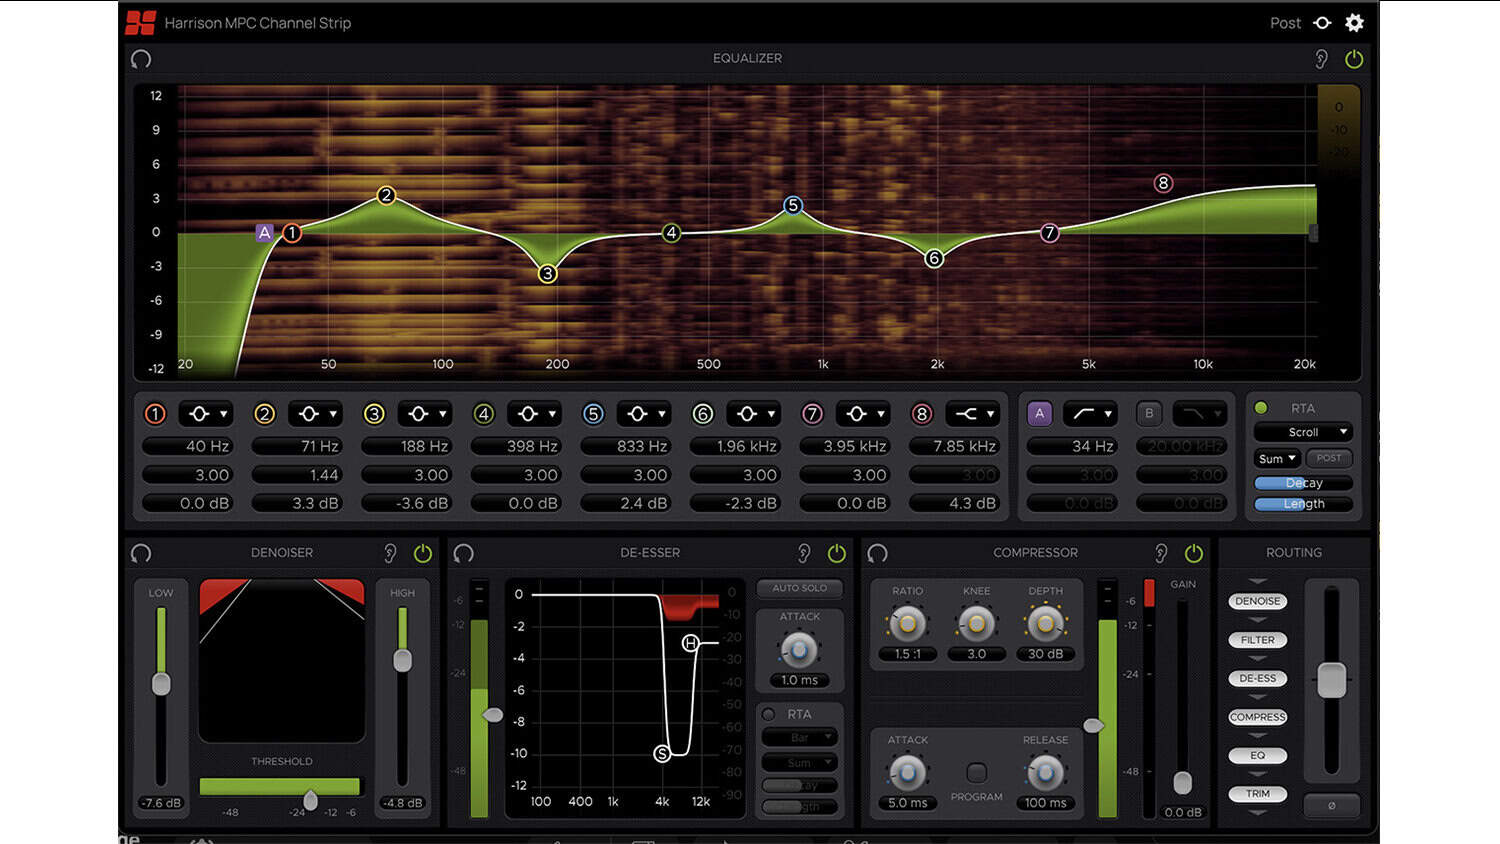1500x844 pixels.
Task: Select EQ node 4 on the curve
Action: tap(671, 233)
